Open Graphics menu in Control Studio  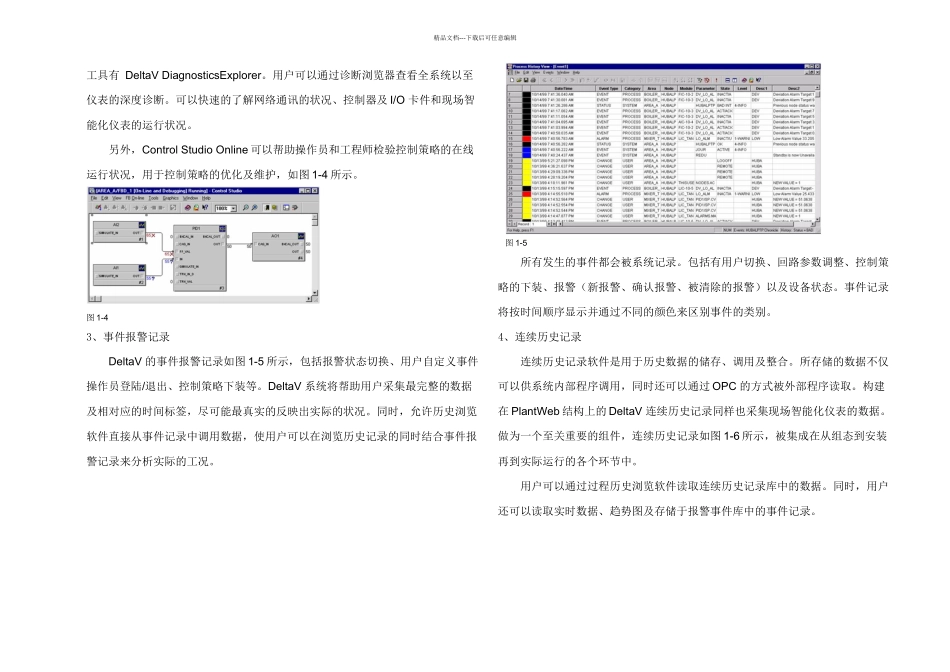pos(171,198)
